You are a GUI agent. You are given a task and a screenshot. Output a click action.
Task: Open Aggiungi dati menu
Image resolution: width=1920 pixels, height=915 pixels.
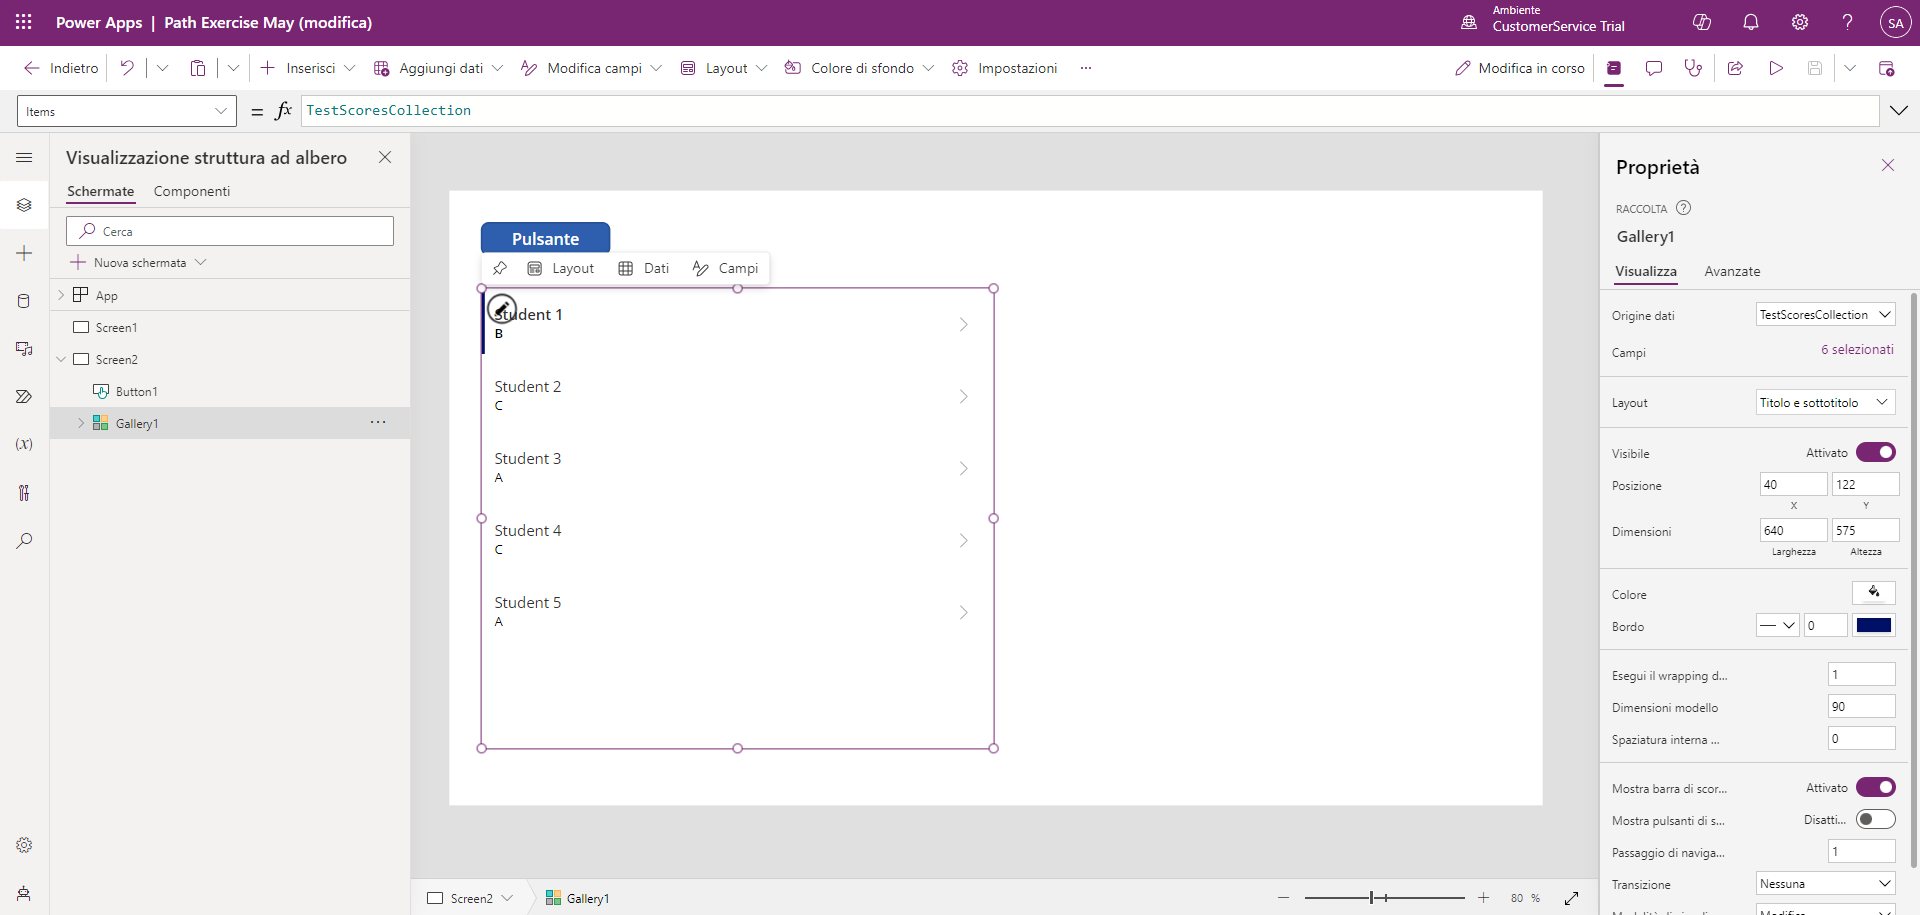(x=438, y=68)
